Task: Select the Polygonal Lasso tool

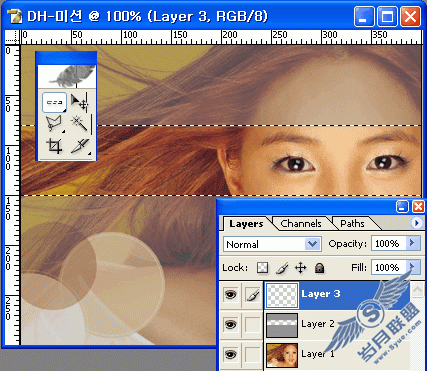Action: 54,124
